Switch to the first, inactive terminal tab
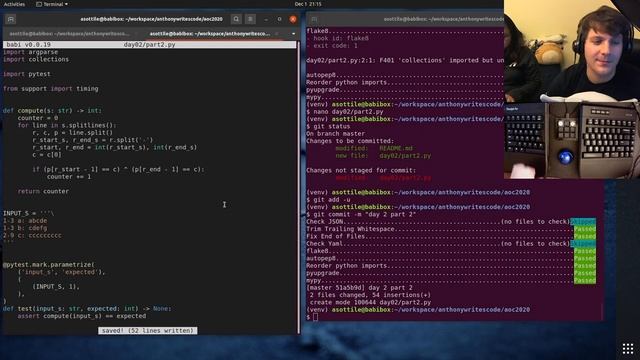The image size is (640, 360). tap(69, 33)
